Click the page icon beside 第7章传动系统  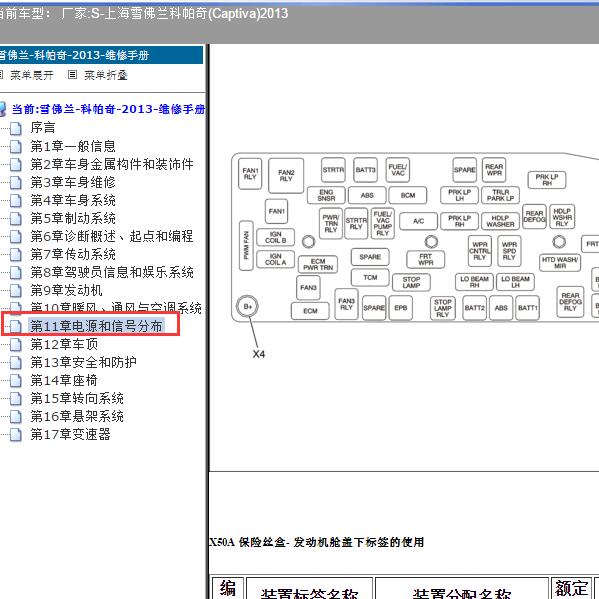(x=16, y=254)
